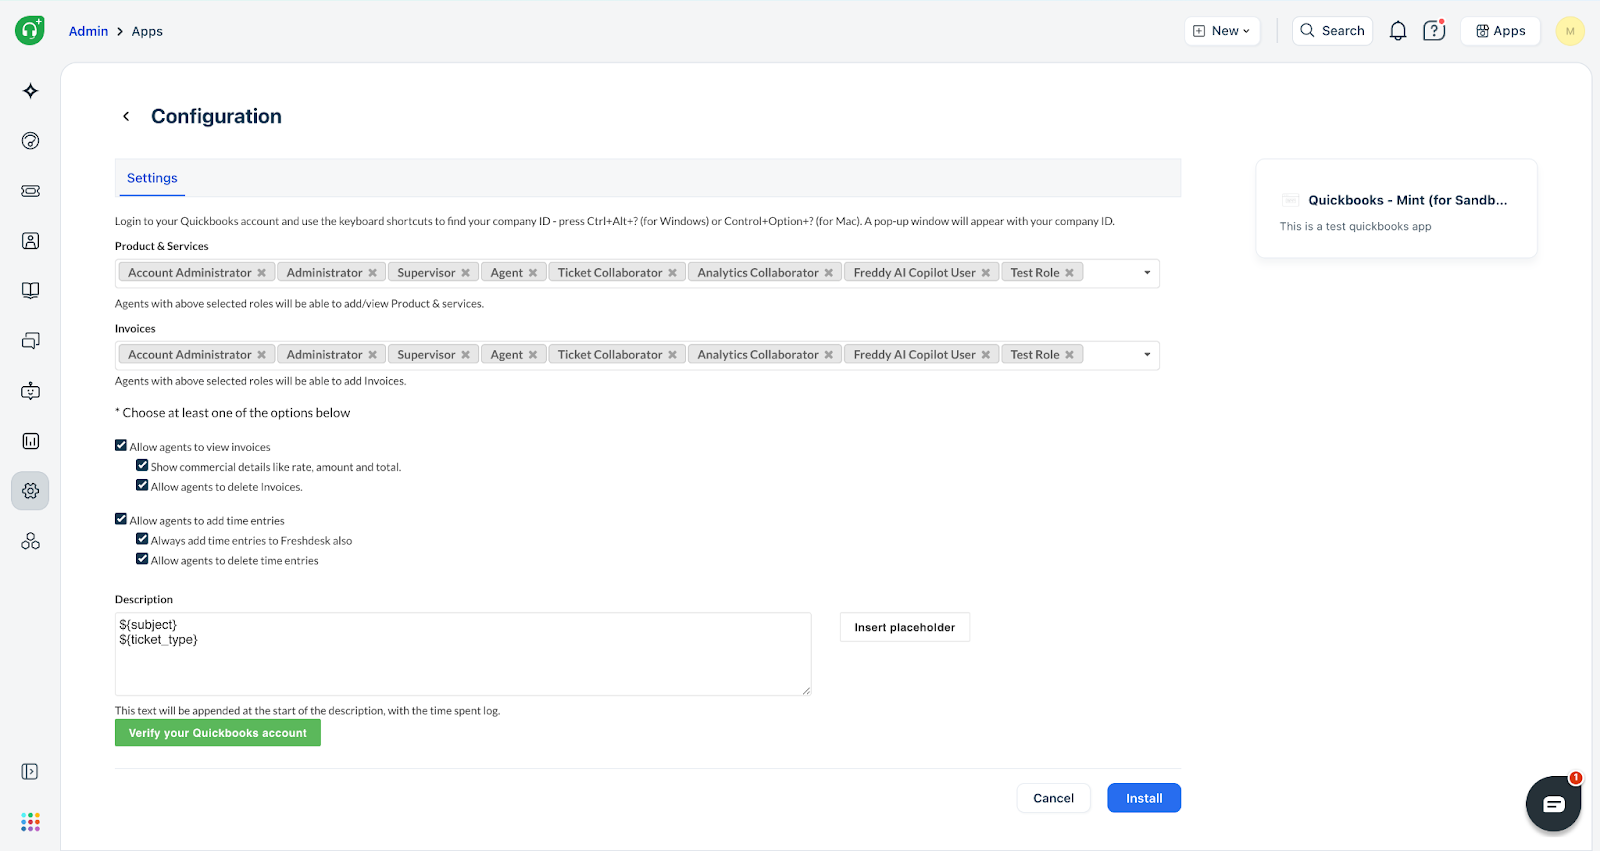Remove Test Role from Product & Services
This screenshot has height=851, width=1600.
(x=1069, y=273)
